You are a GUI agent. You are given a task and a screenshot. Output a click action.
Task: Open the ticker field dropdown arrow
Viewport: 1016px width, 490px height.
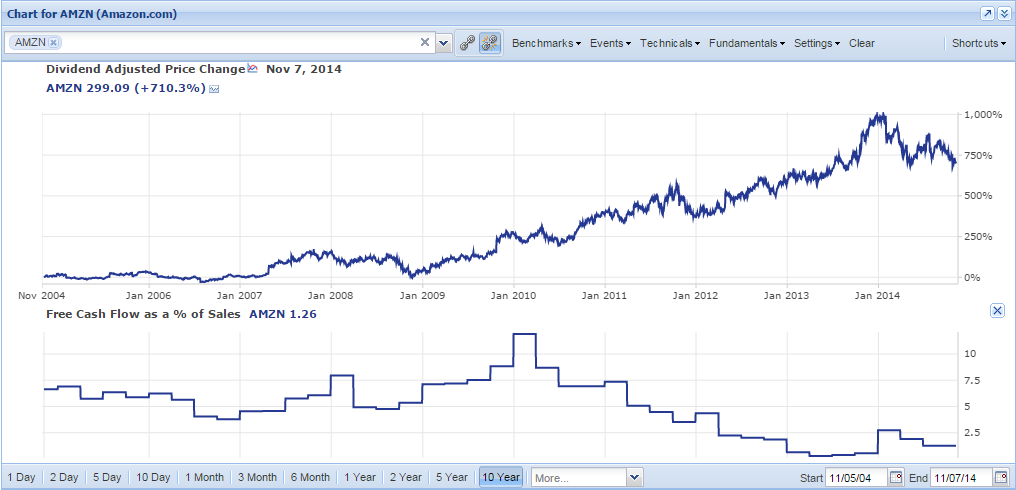(443, 43)
